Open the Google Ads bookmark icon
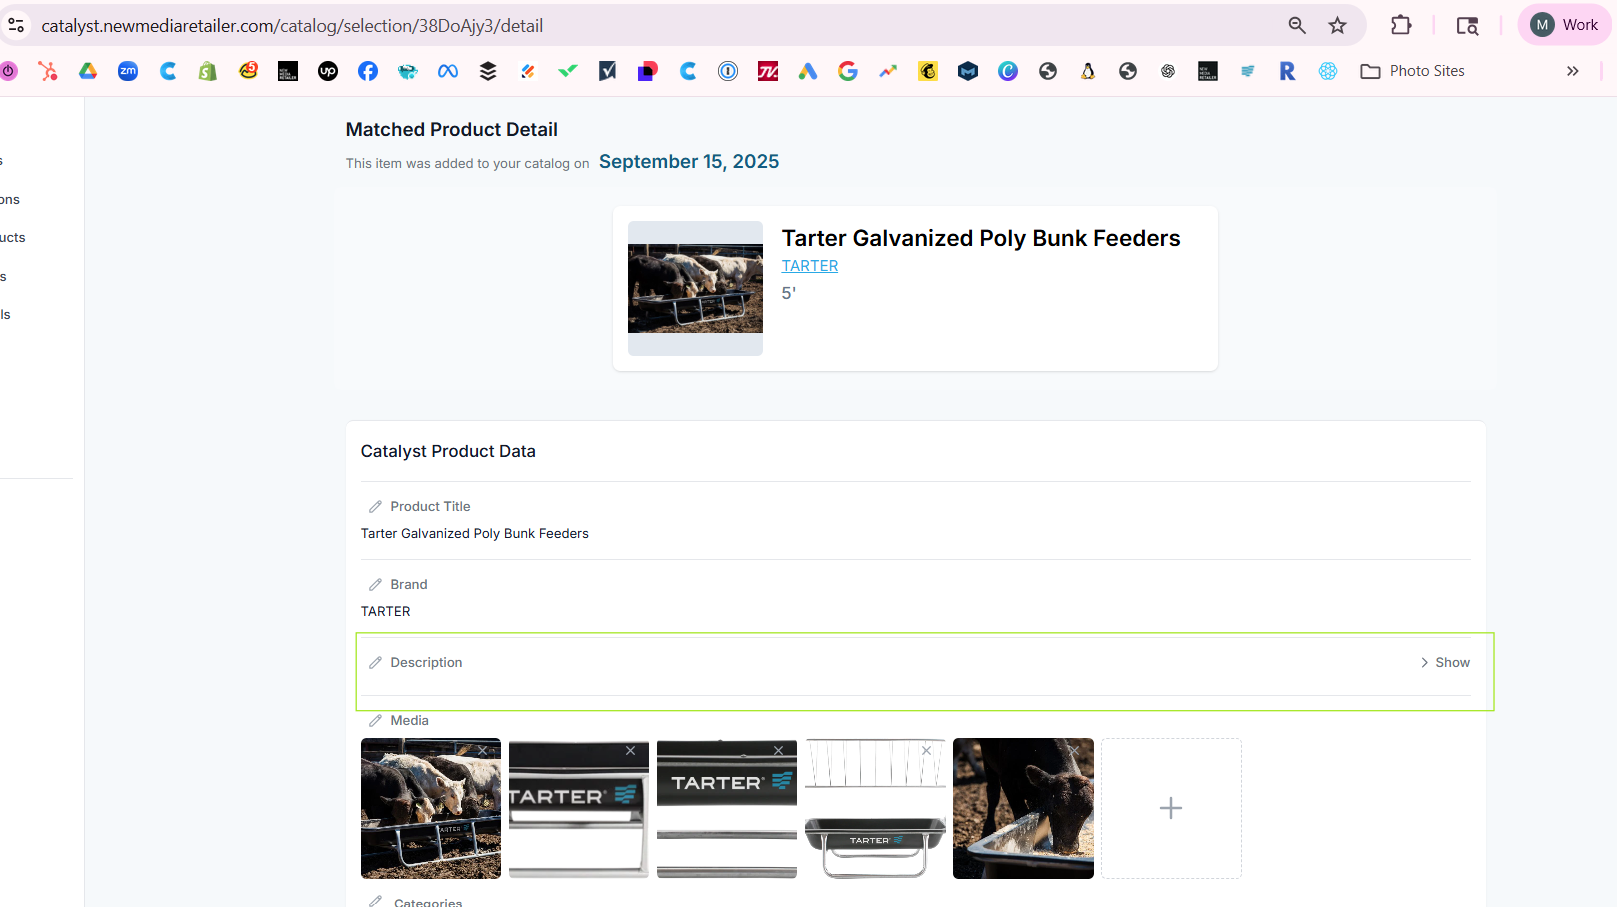 pos(808,71)
